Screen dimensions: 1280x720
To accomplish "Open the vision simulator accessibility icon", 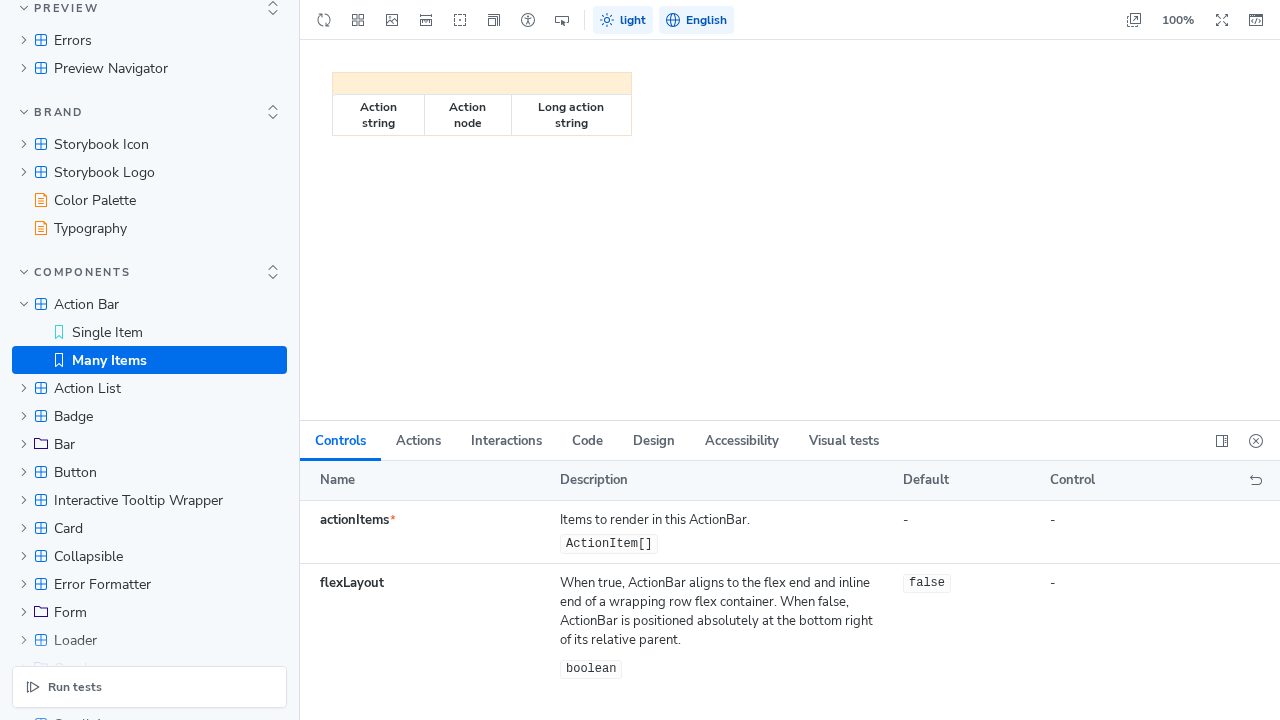I will [528, 20].
